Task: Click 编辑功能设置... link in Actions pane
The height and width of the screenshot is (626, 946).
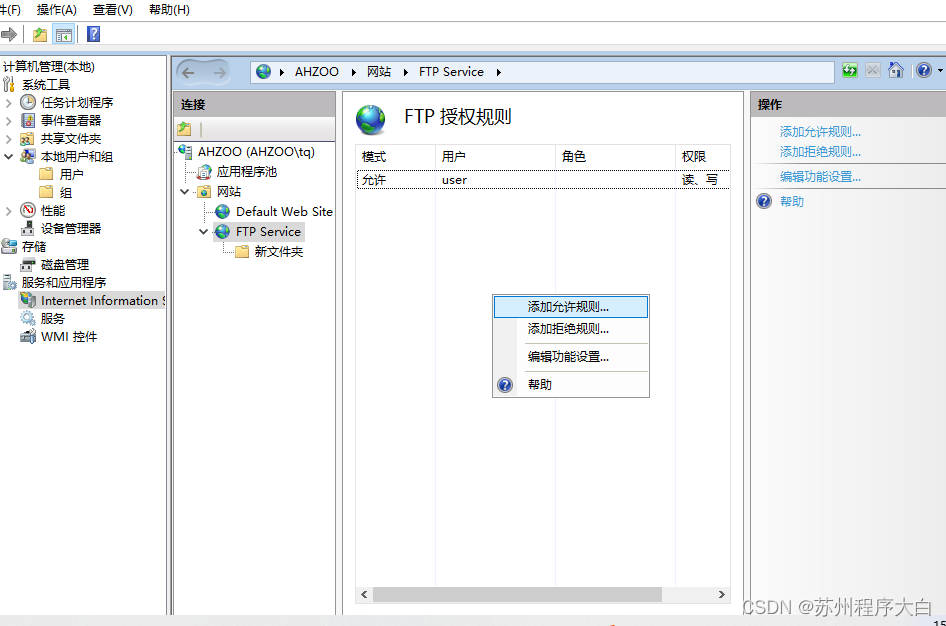Action: [820, 177]
